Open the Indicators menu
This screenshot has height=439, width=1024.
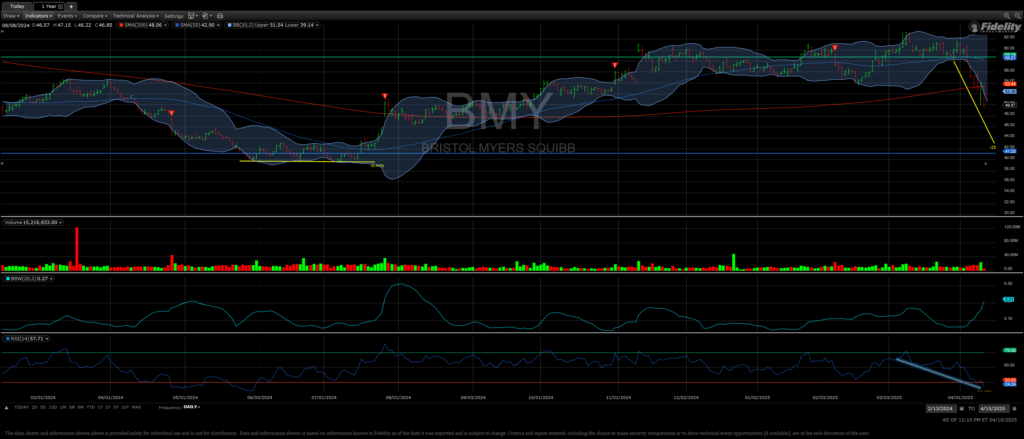38,16
